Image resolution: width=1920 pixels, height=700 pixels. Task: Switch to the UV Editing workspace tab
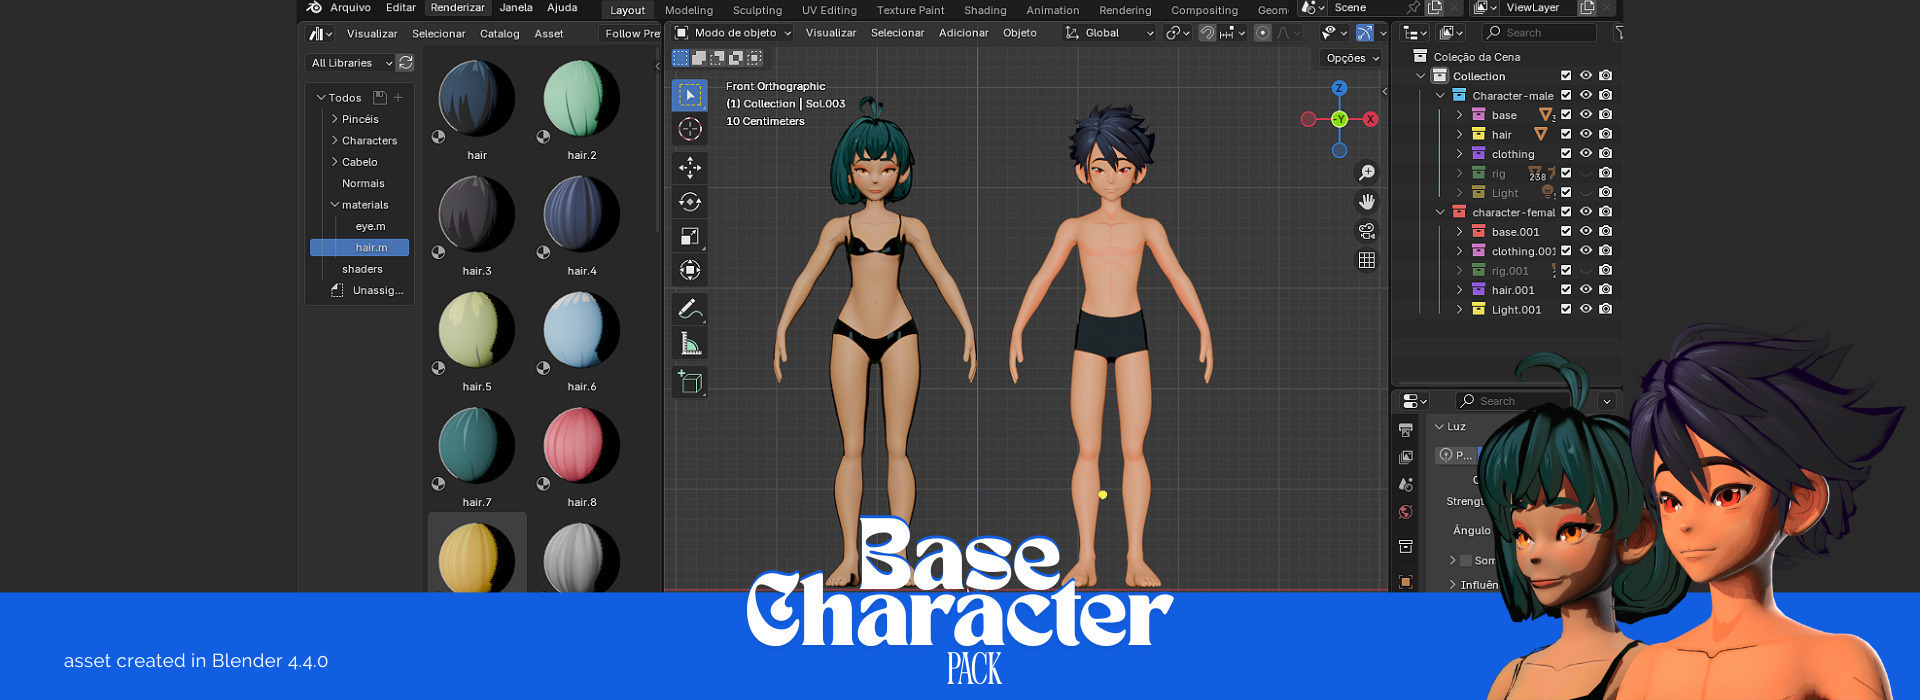(829, 10)
